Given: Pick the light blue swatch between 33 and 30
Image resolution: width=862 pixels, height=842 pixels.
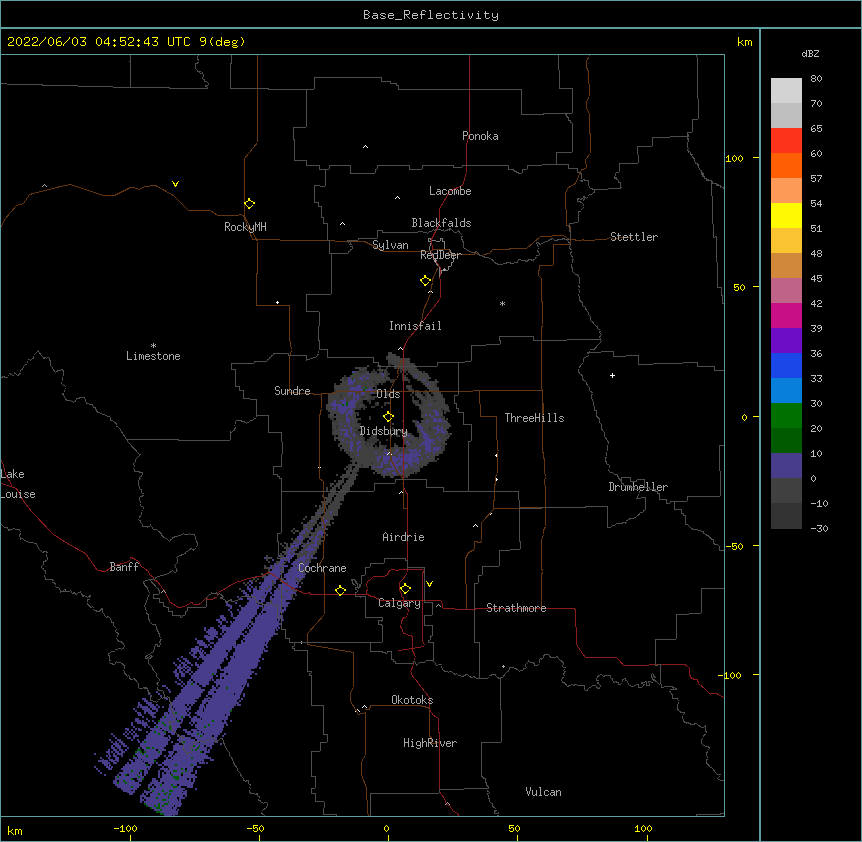Looking at the screenshot, I should (x=786, y=391).
